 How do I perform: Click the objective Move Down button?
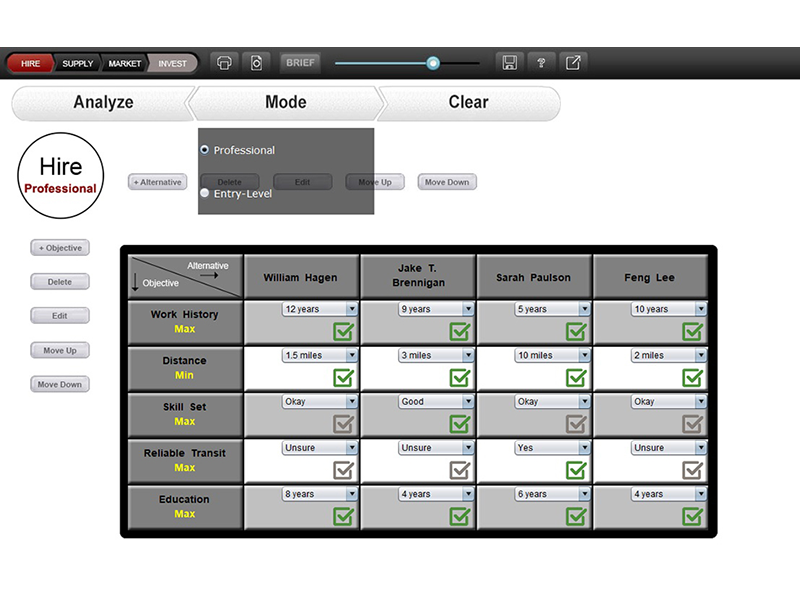coord(60,384)
